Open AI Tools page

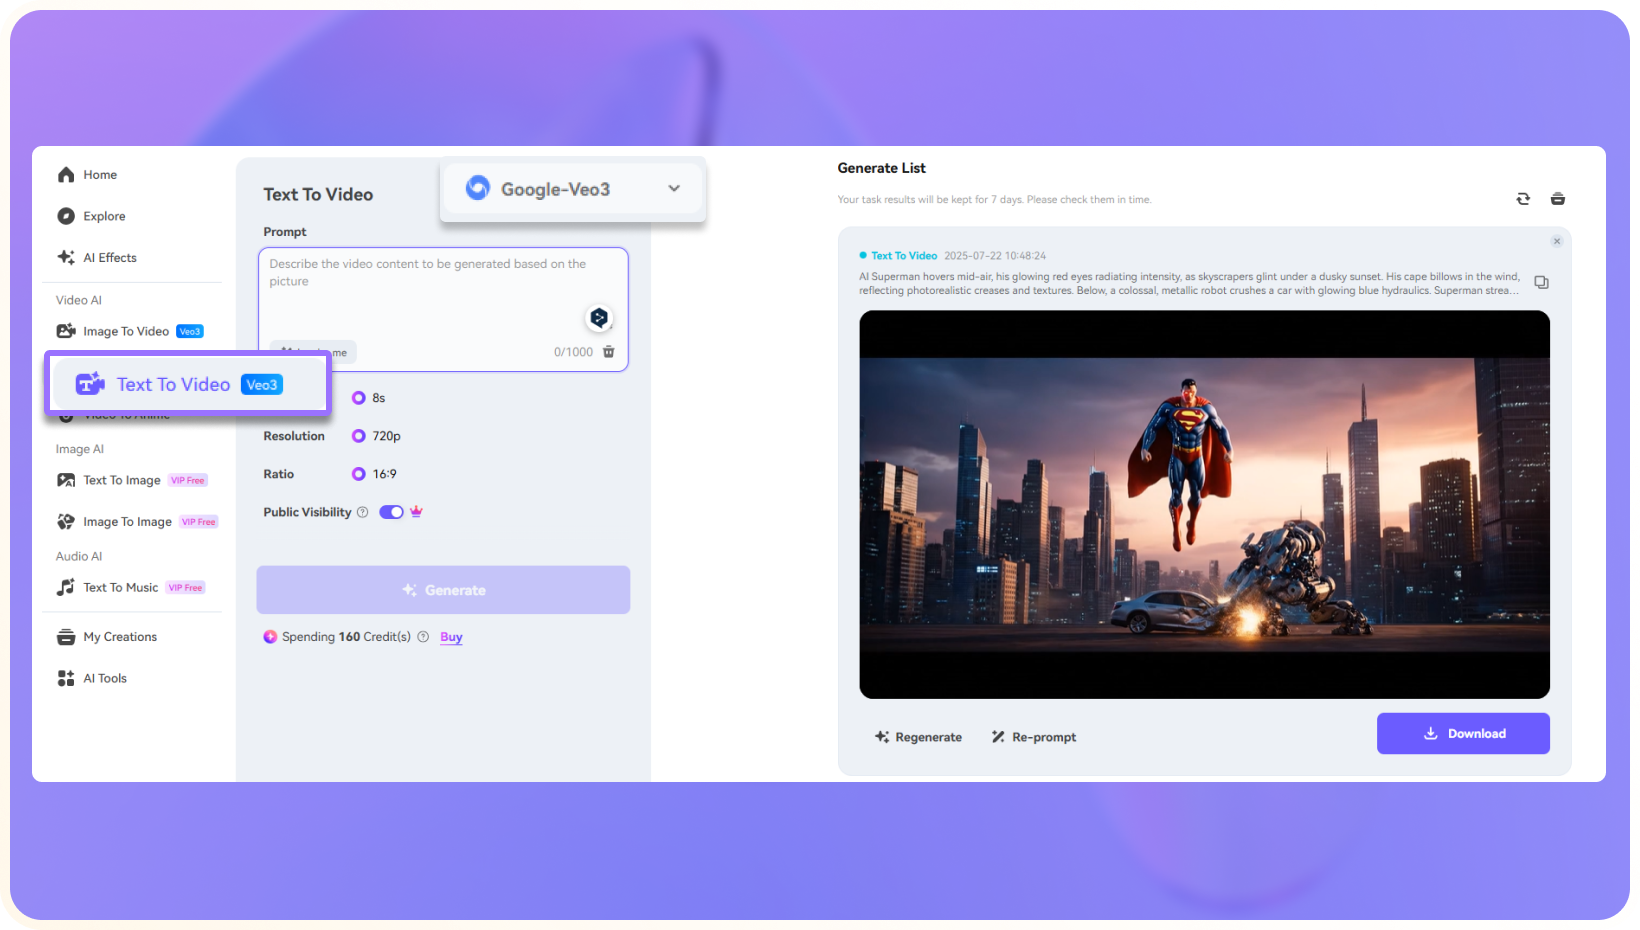click(x=92, y=678)
